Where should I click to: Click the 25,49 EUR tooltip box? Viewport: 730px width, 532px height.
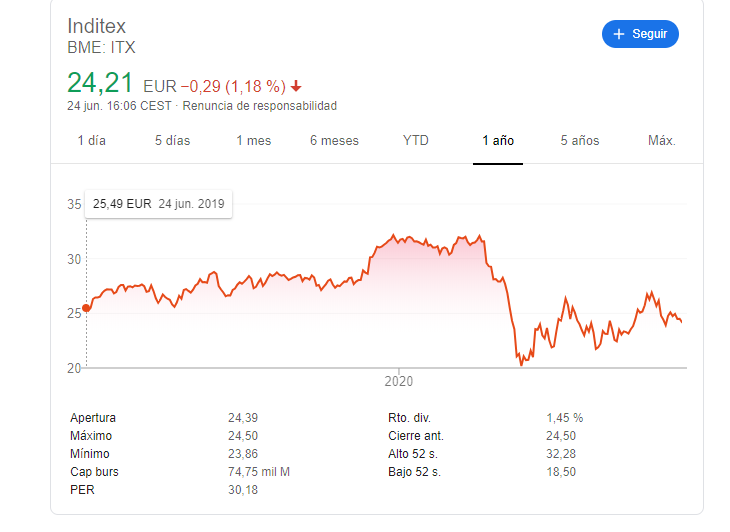(158, 204)
